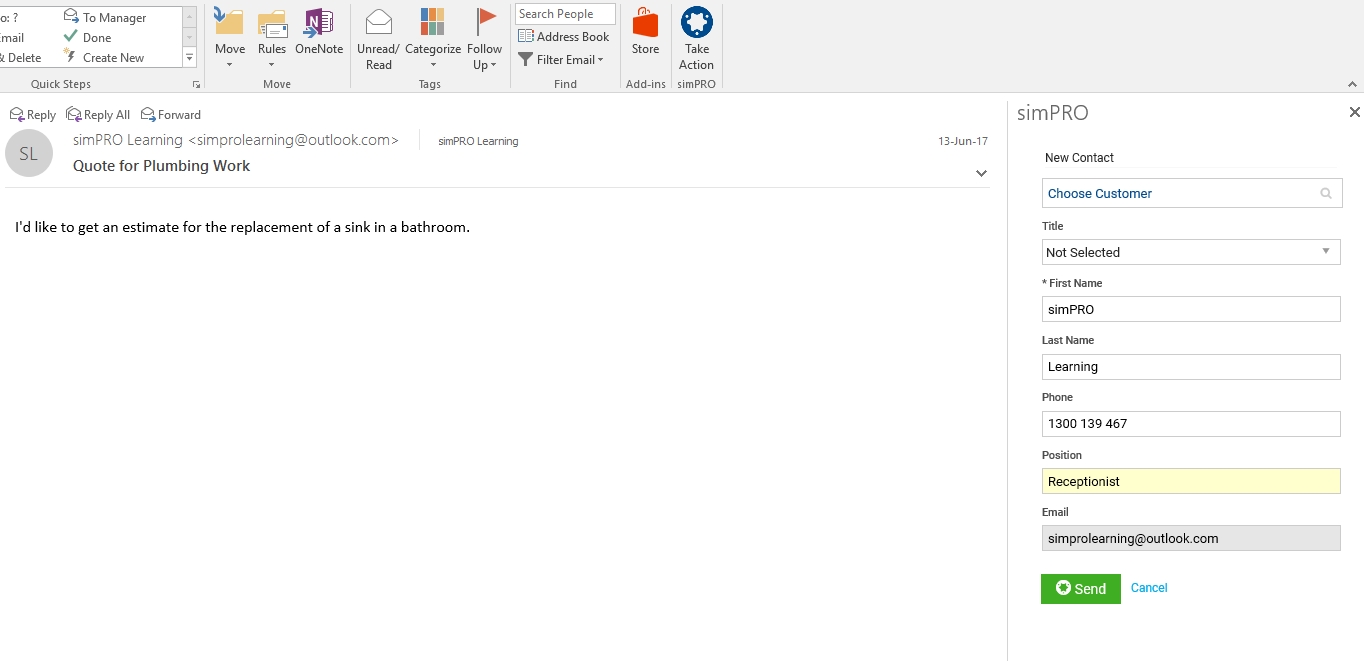Open the Office Store add-ins

[645, 30]
